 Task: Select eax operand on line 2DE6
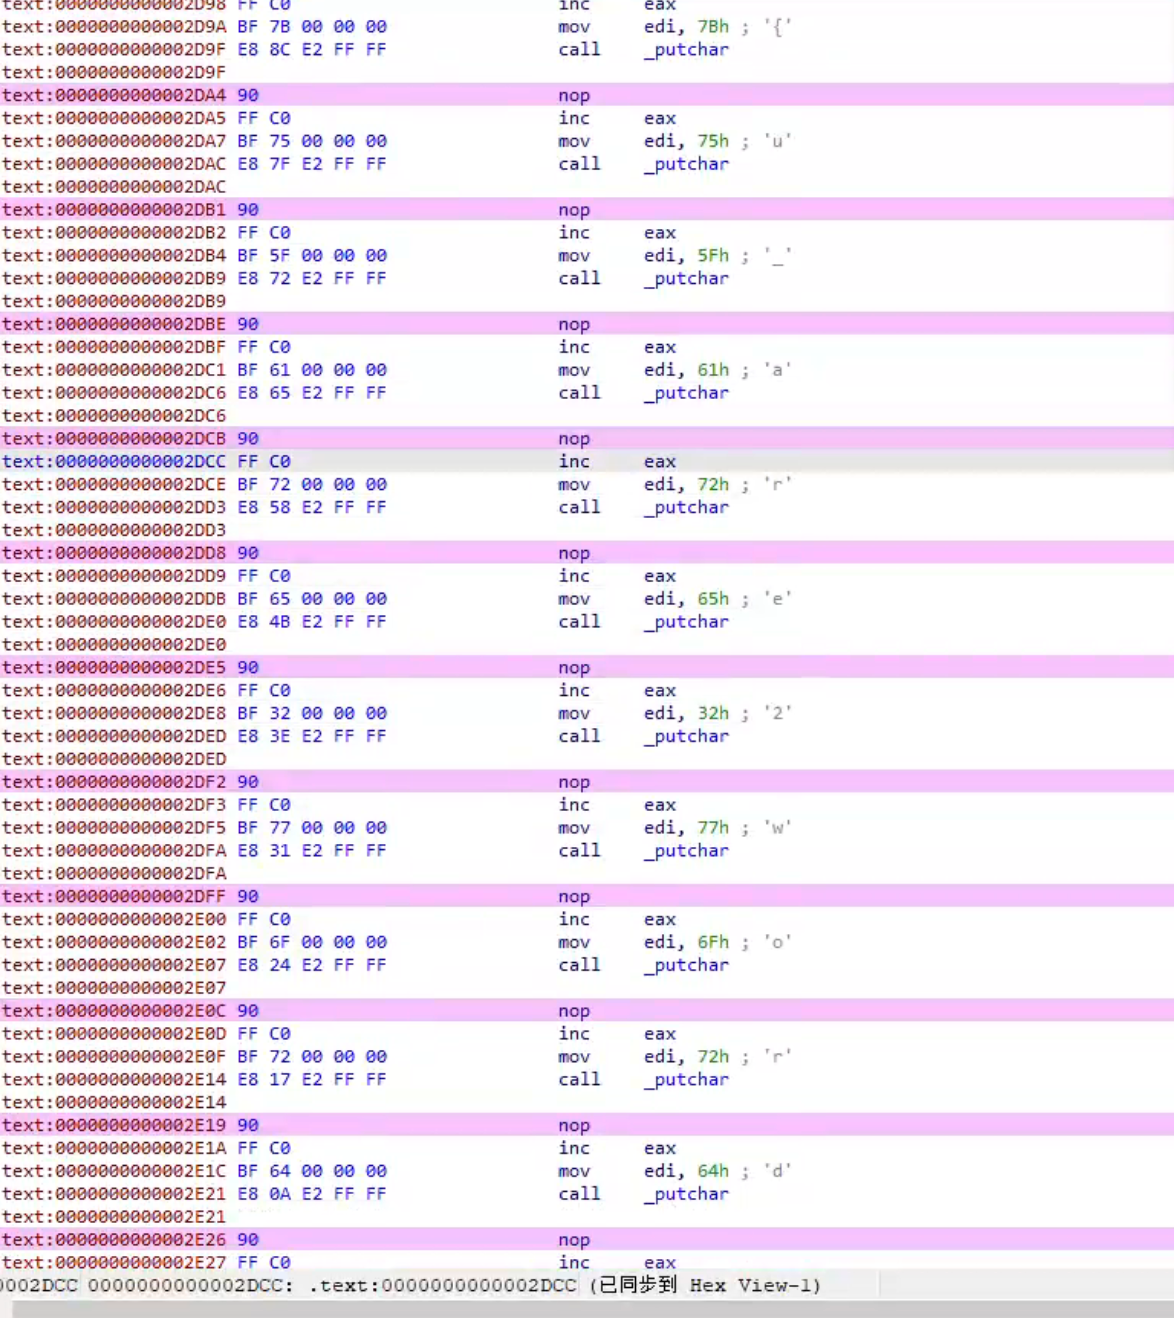(660, 690)
